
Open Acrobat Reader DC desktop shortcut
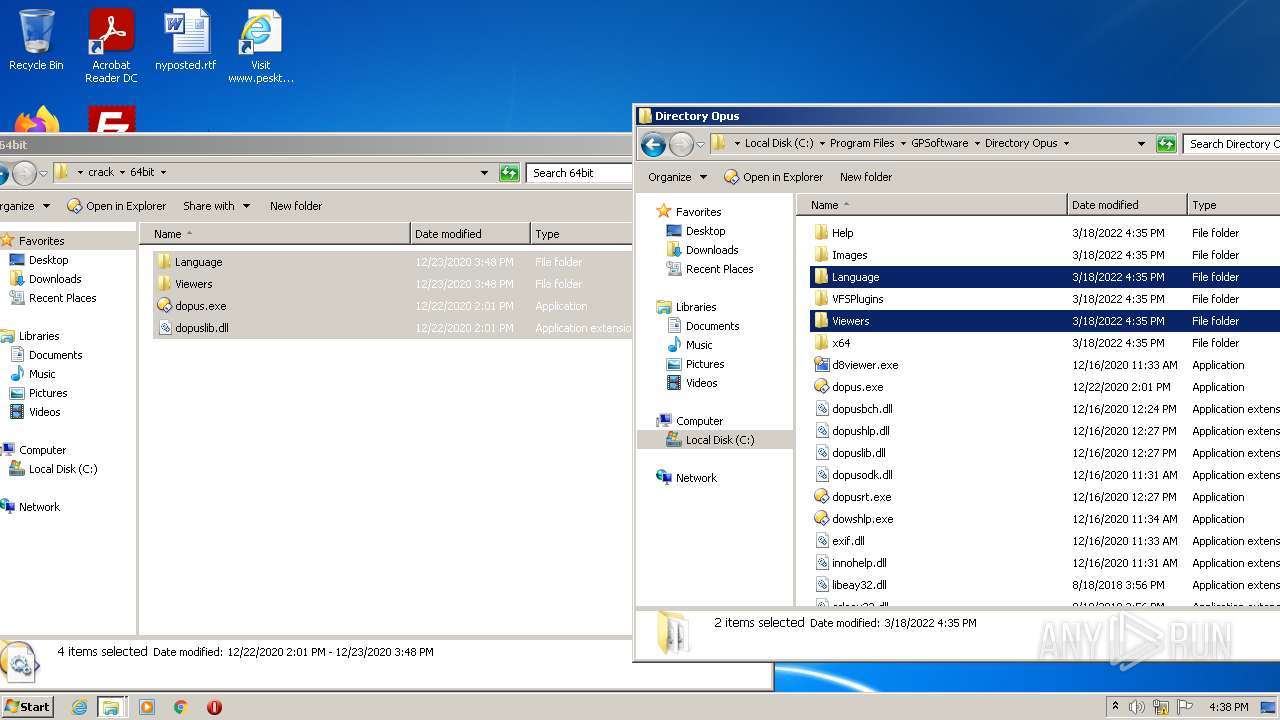coord(111,46)
